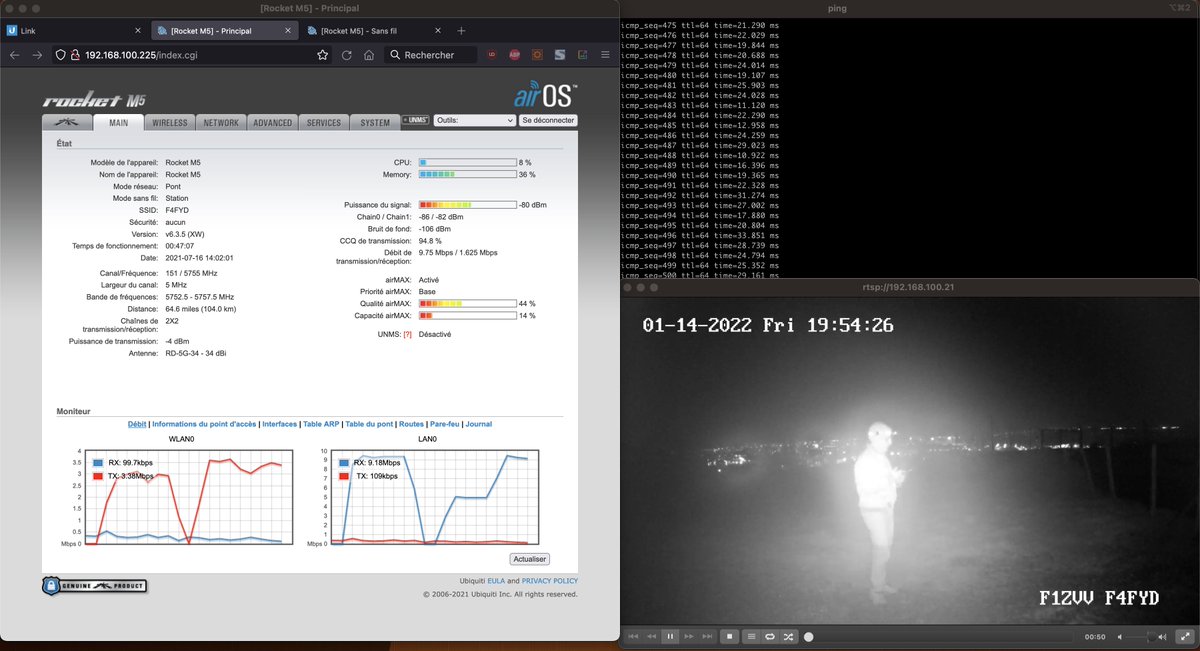The width and height of the screenshot is (1200, 651).
Task: Open the PRIVACY POLICY link
Action: tap(549, 581)
